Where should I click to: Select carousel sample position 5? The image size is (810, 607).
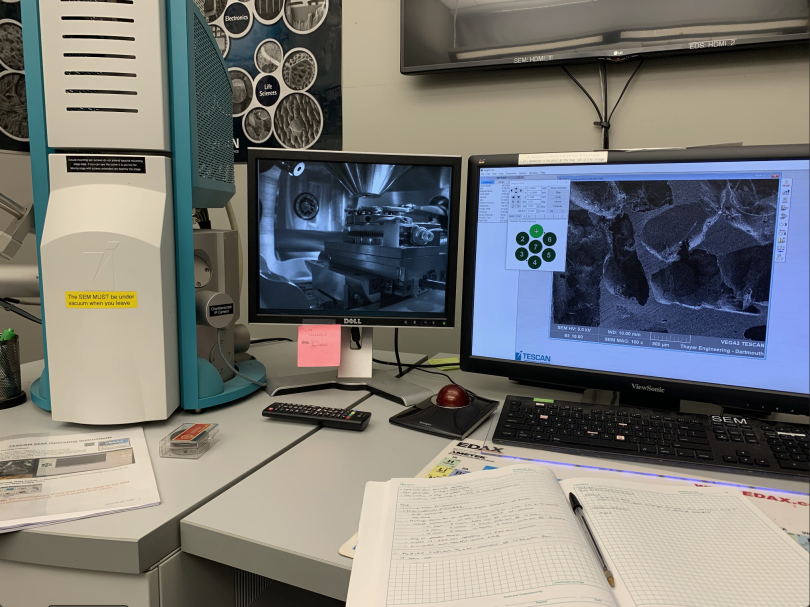pos(549,255)
